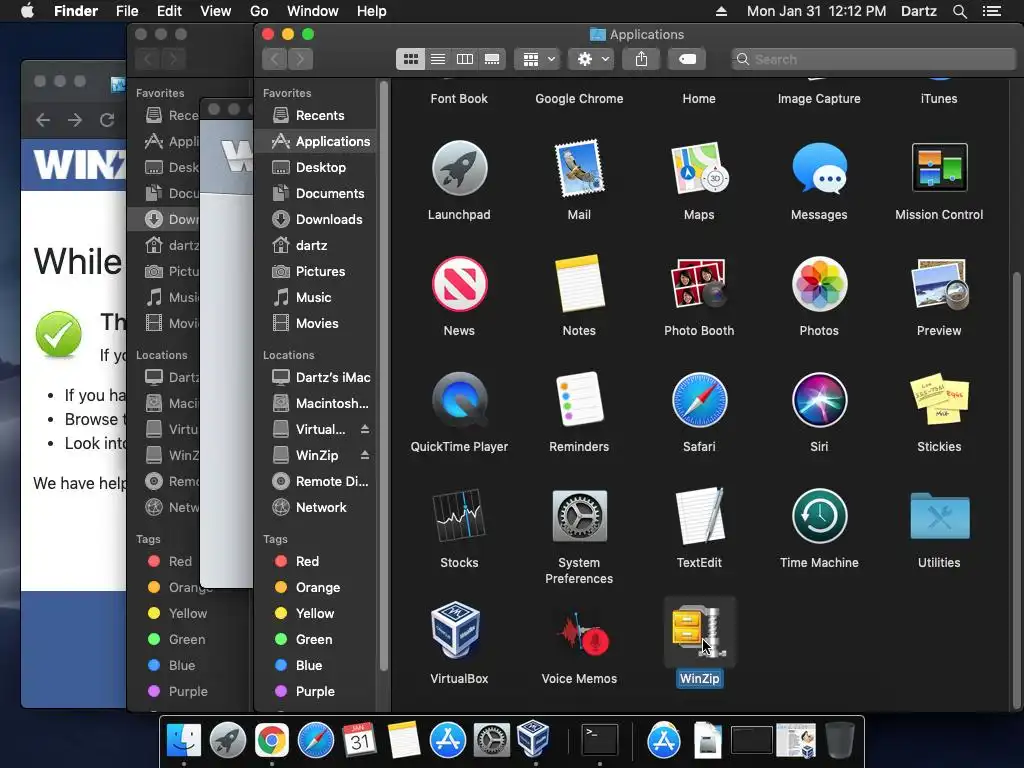Open the News app icon
This screenshot has width=1024, height=768.
coord(459,284)
